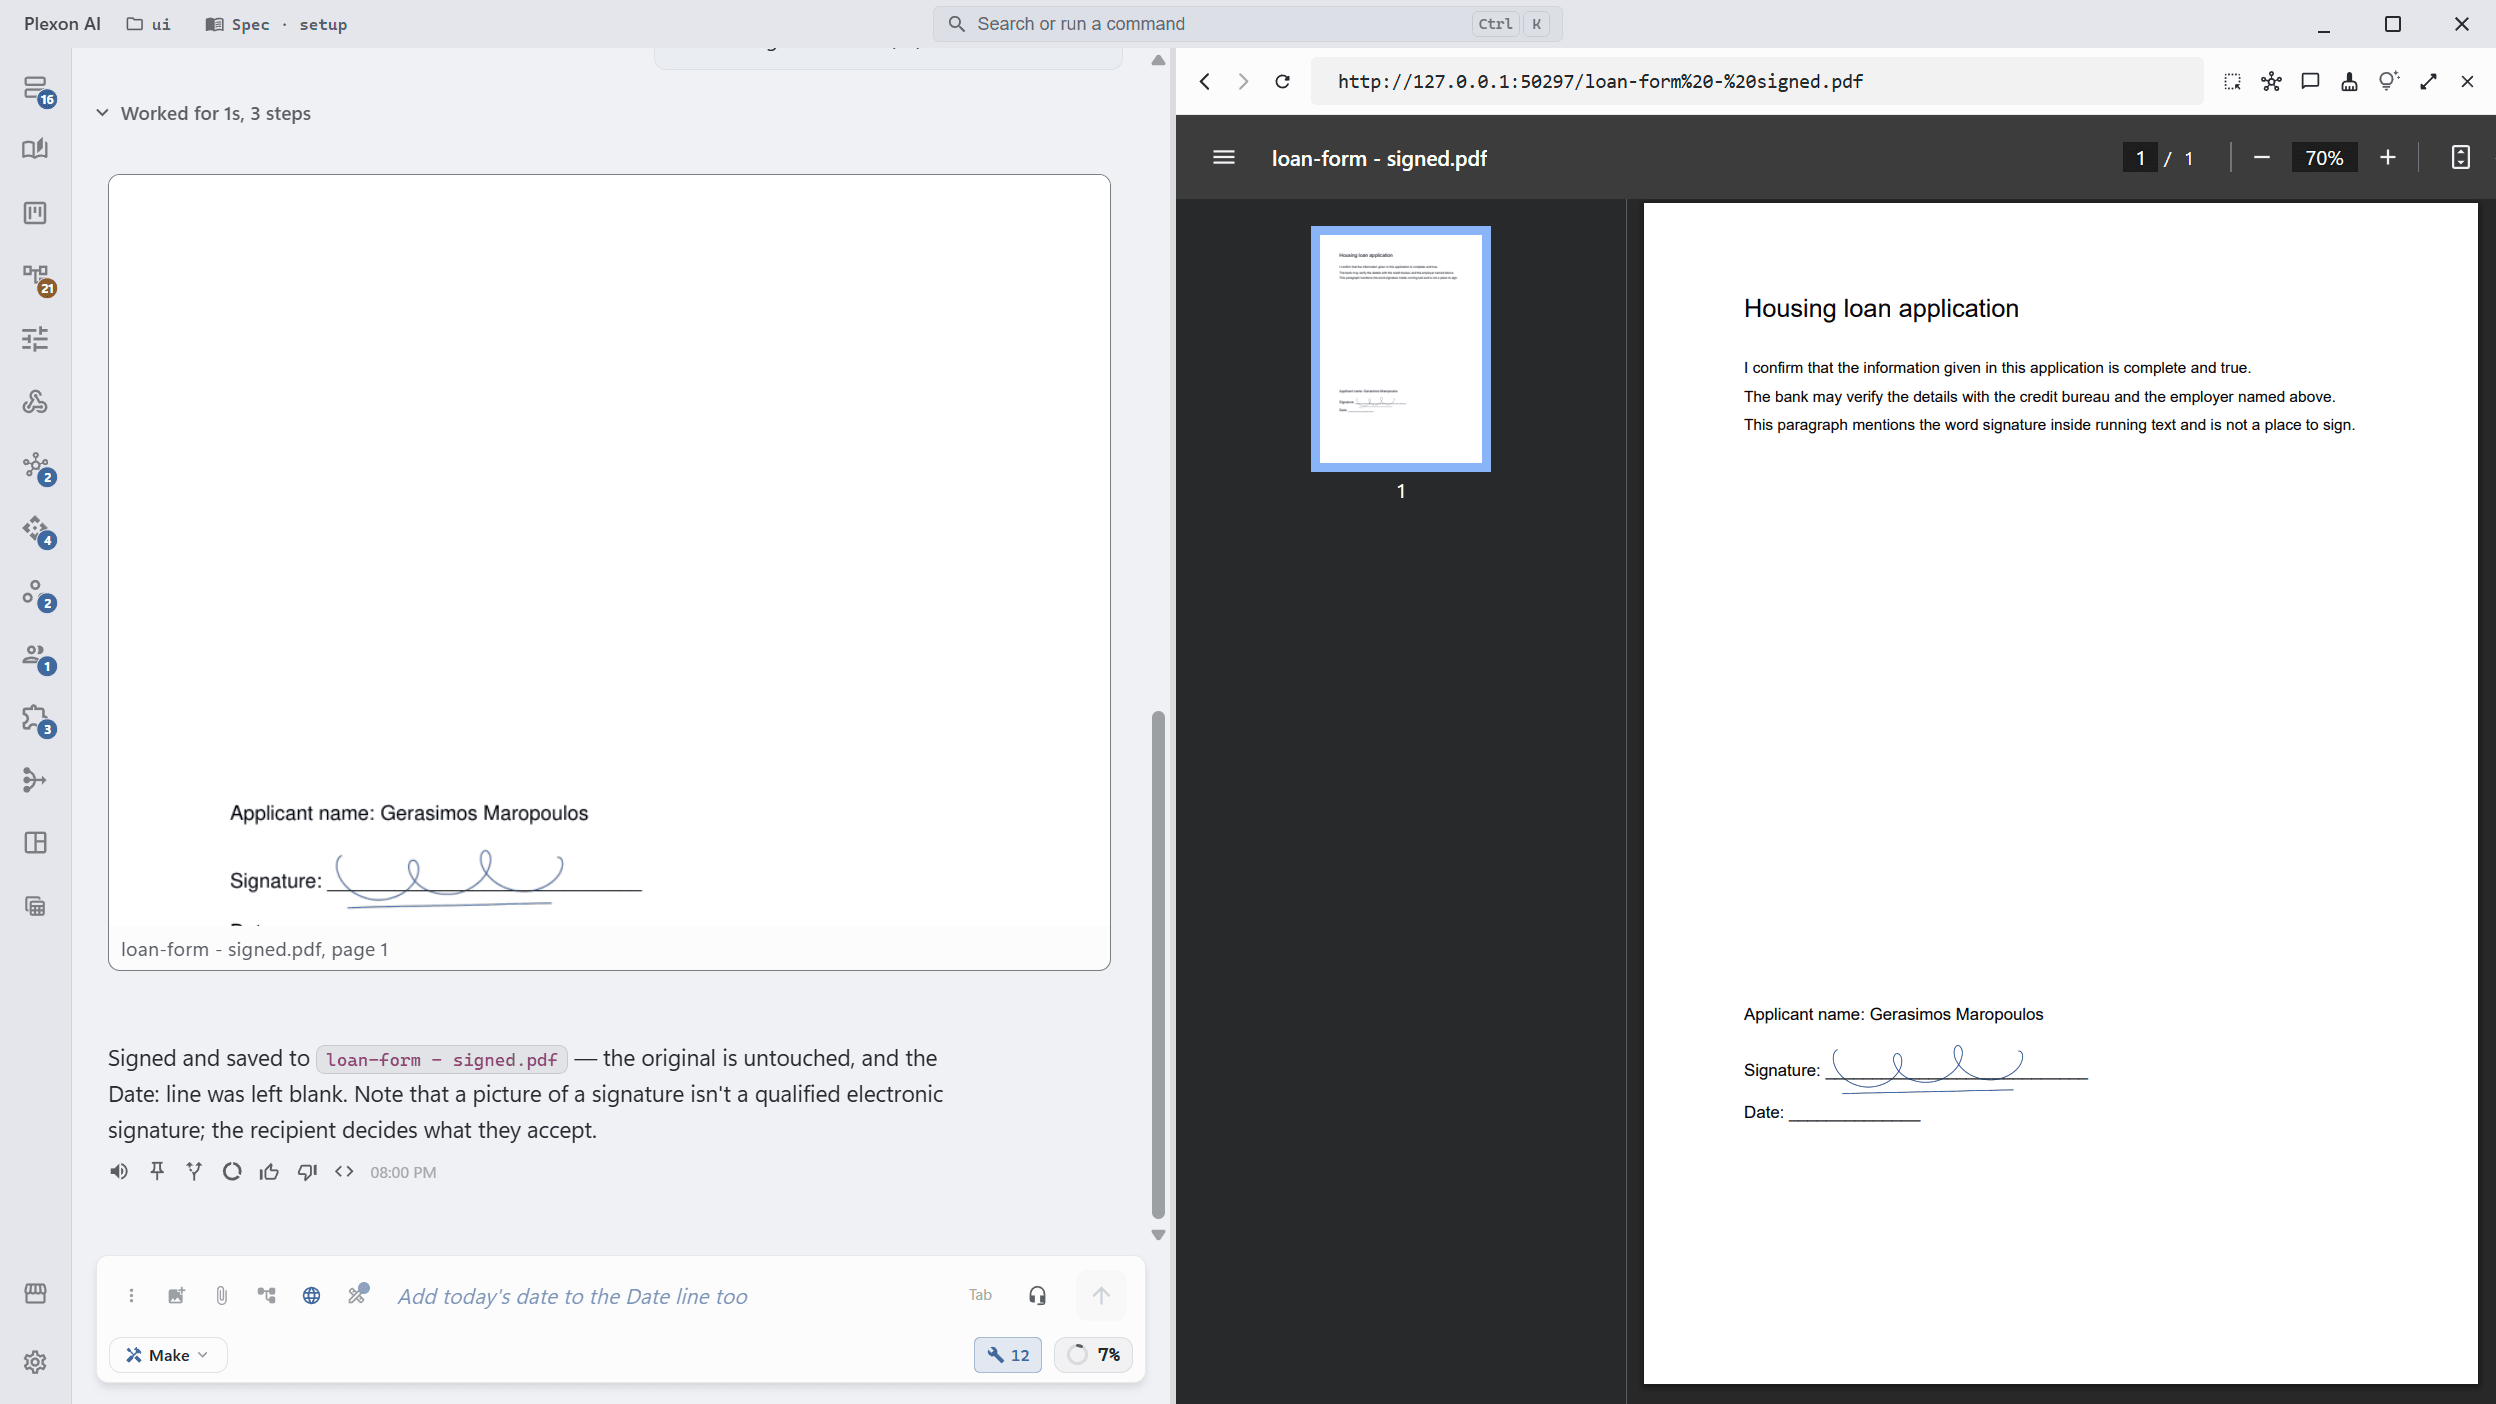Screen dimensions: 2496x1404
Task: Open the sliders tuning icon in sidebar
Action: coord(35,339)
